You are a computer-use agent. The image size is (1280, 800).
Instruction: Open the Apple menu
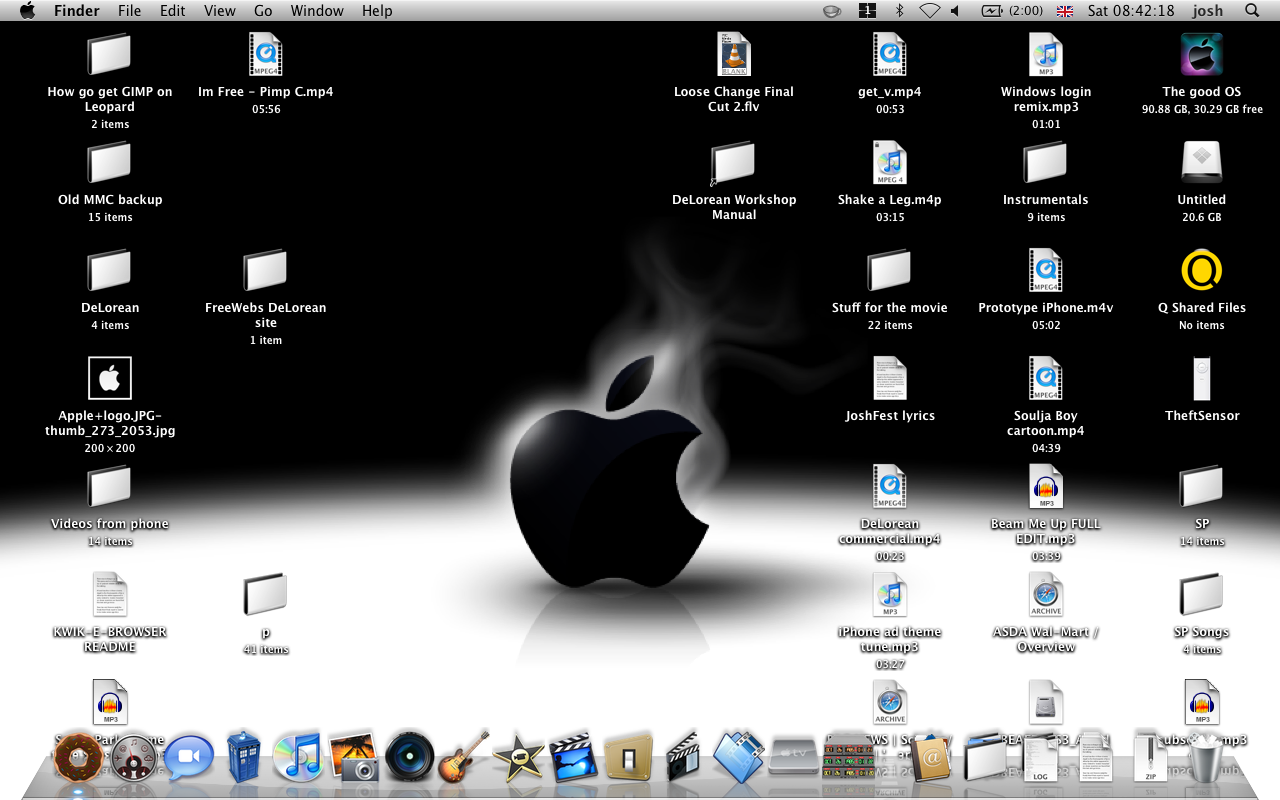click(27, 11)
